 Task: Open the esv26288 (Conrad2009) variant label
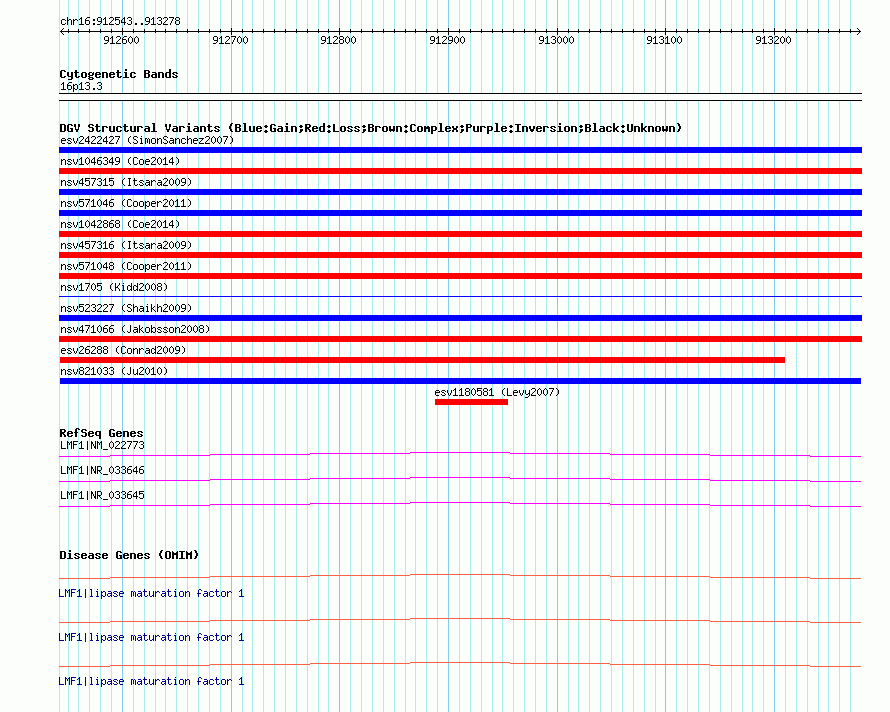tap(123, 351)
